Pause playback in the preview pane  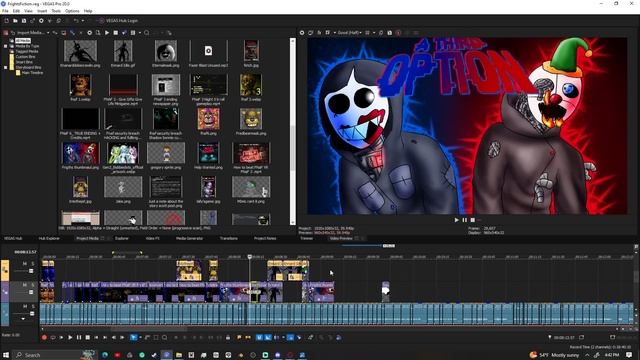tap(464, 220)
